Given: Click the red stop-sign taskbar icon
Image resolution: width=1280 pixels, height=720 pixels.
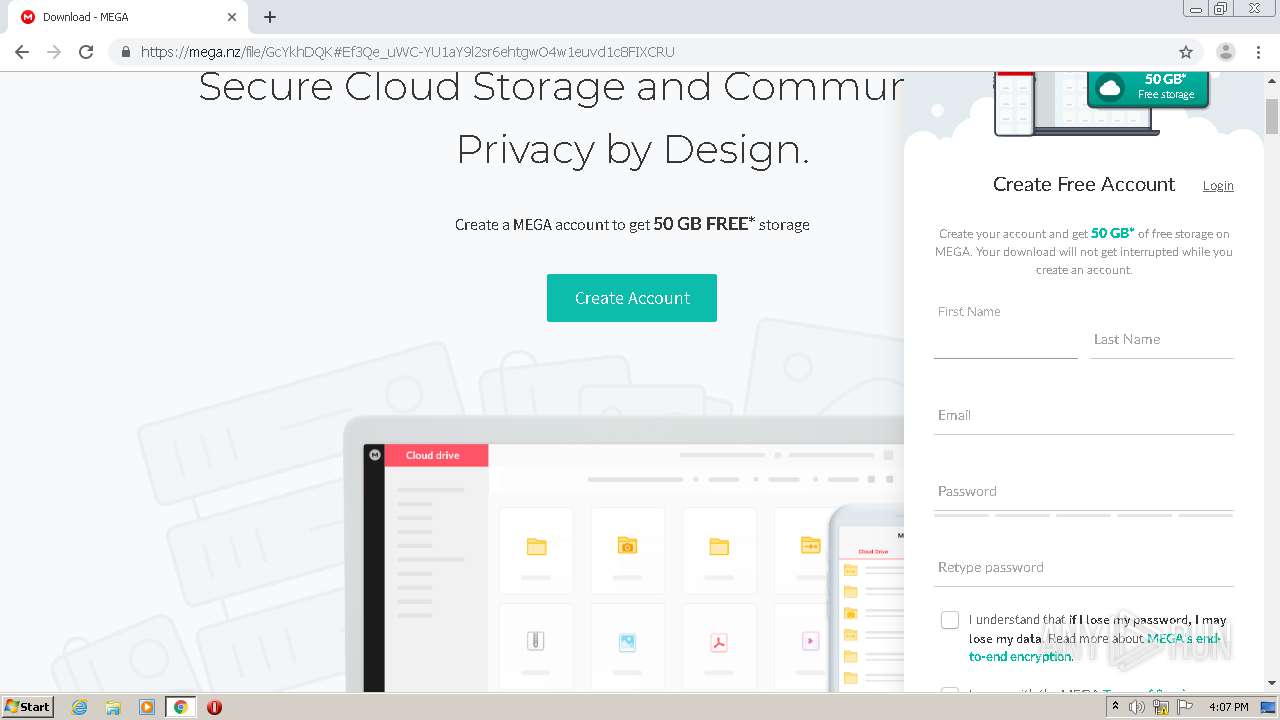Looking at the screenshot, I should [214, 707].
